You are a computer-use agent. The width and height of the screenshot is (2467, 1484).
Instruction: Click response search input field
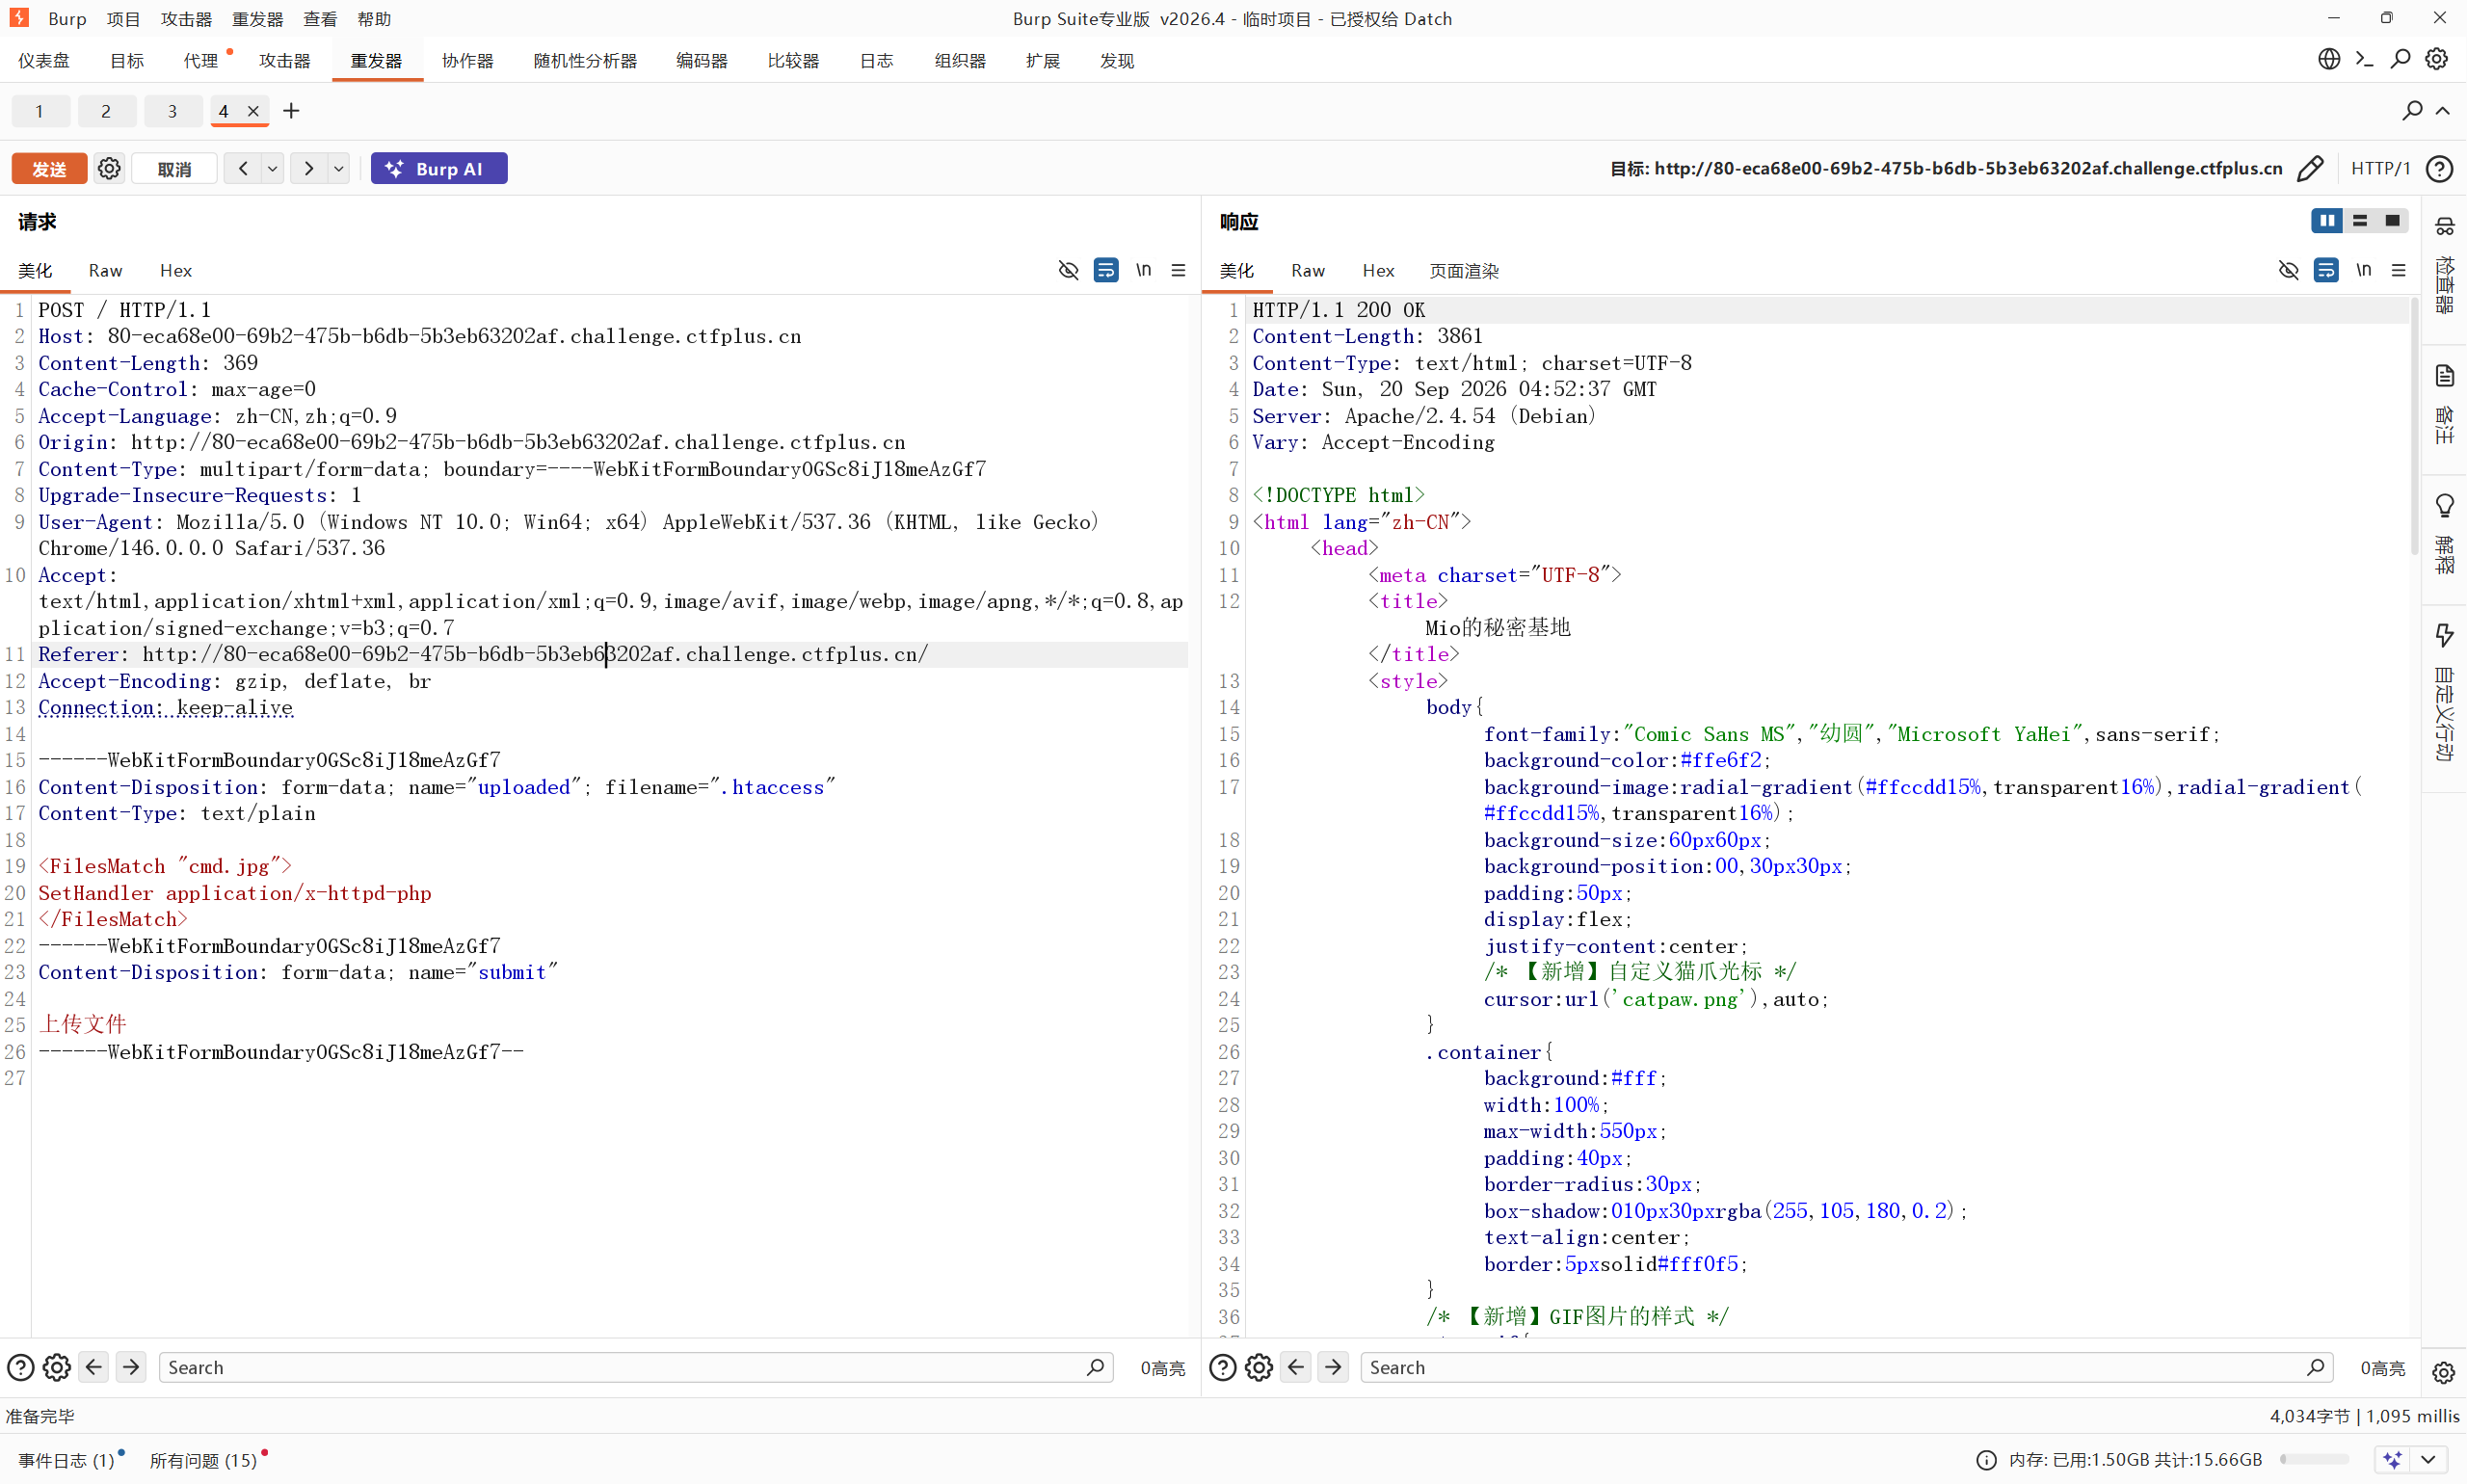(1846, 1367)
